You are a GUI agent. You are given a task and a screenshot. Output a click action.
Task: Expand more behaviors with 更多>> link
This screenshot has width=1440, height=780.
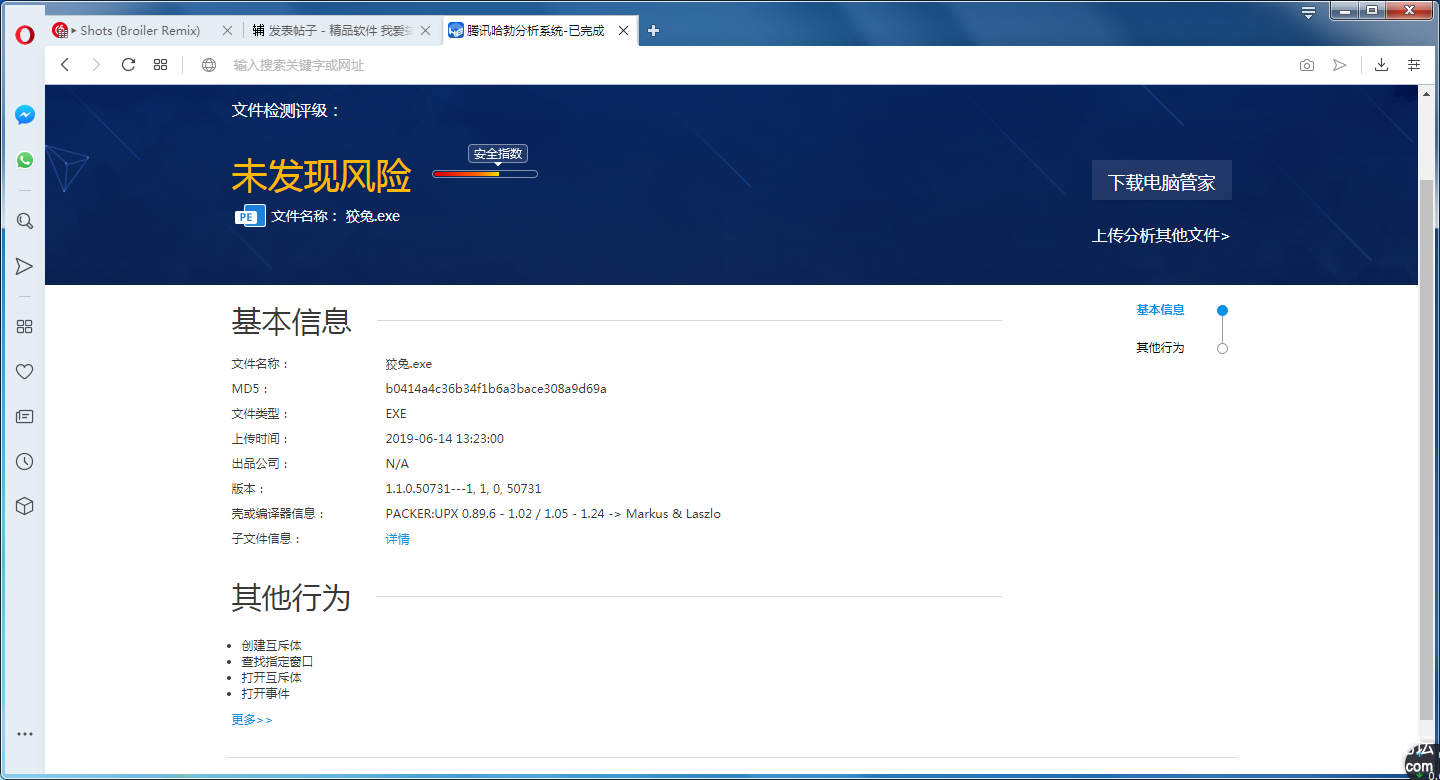251,720
